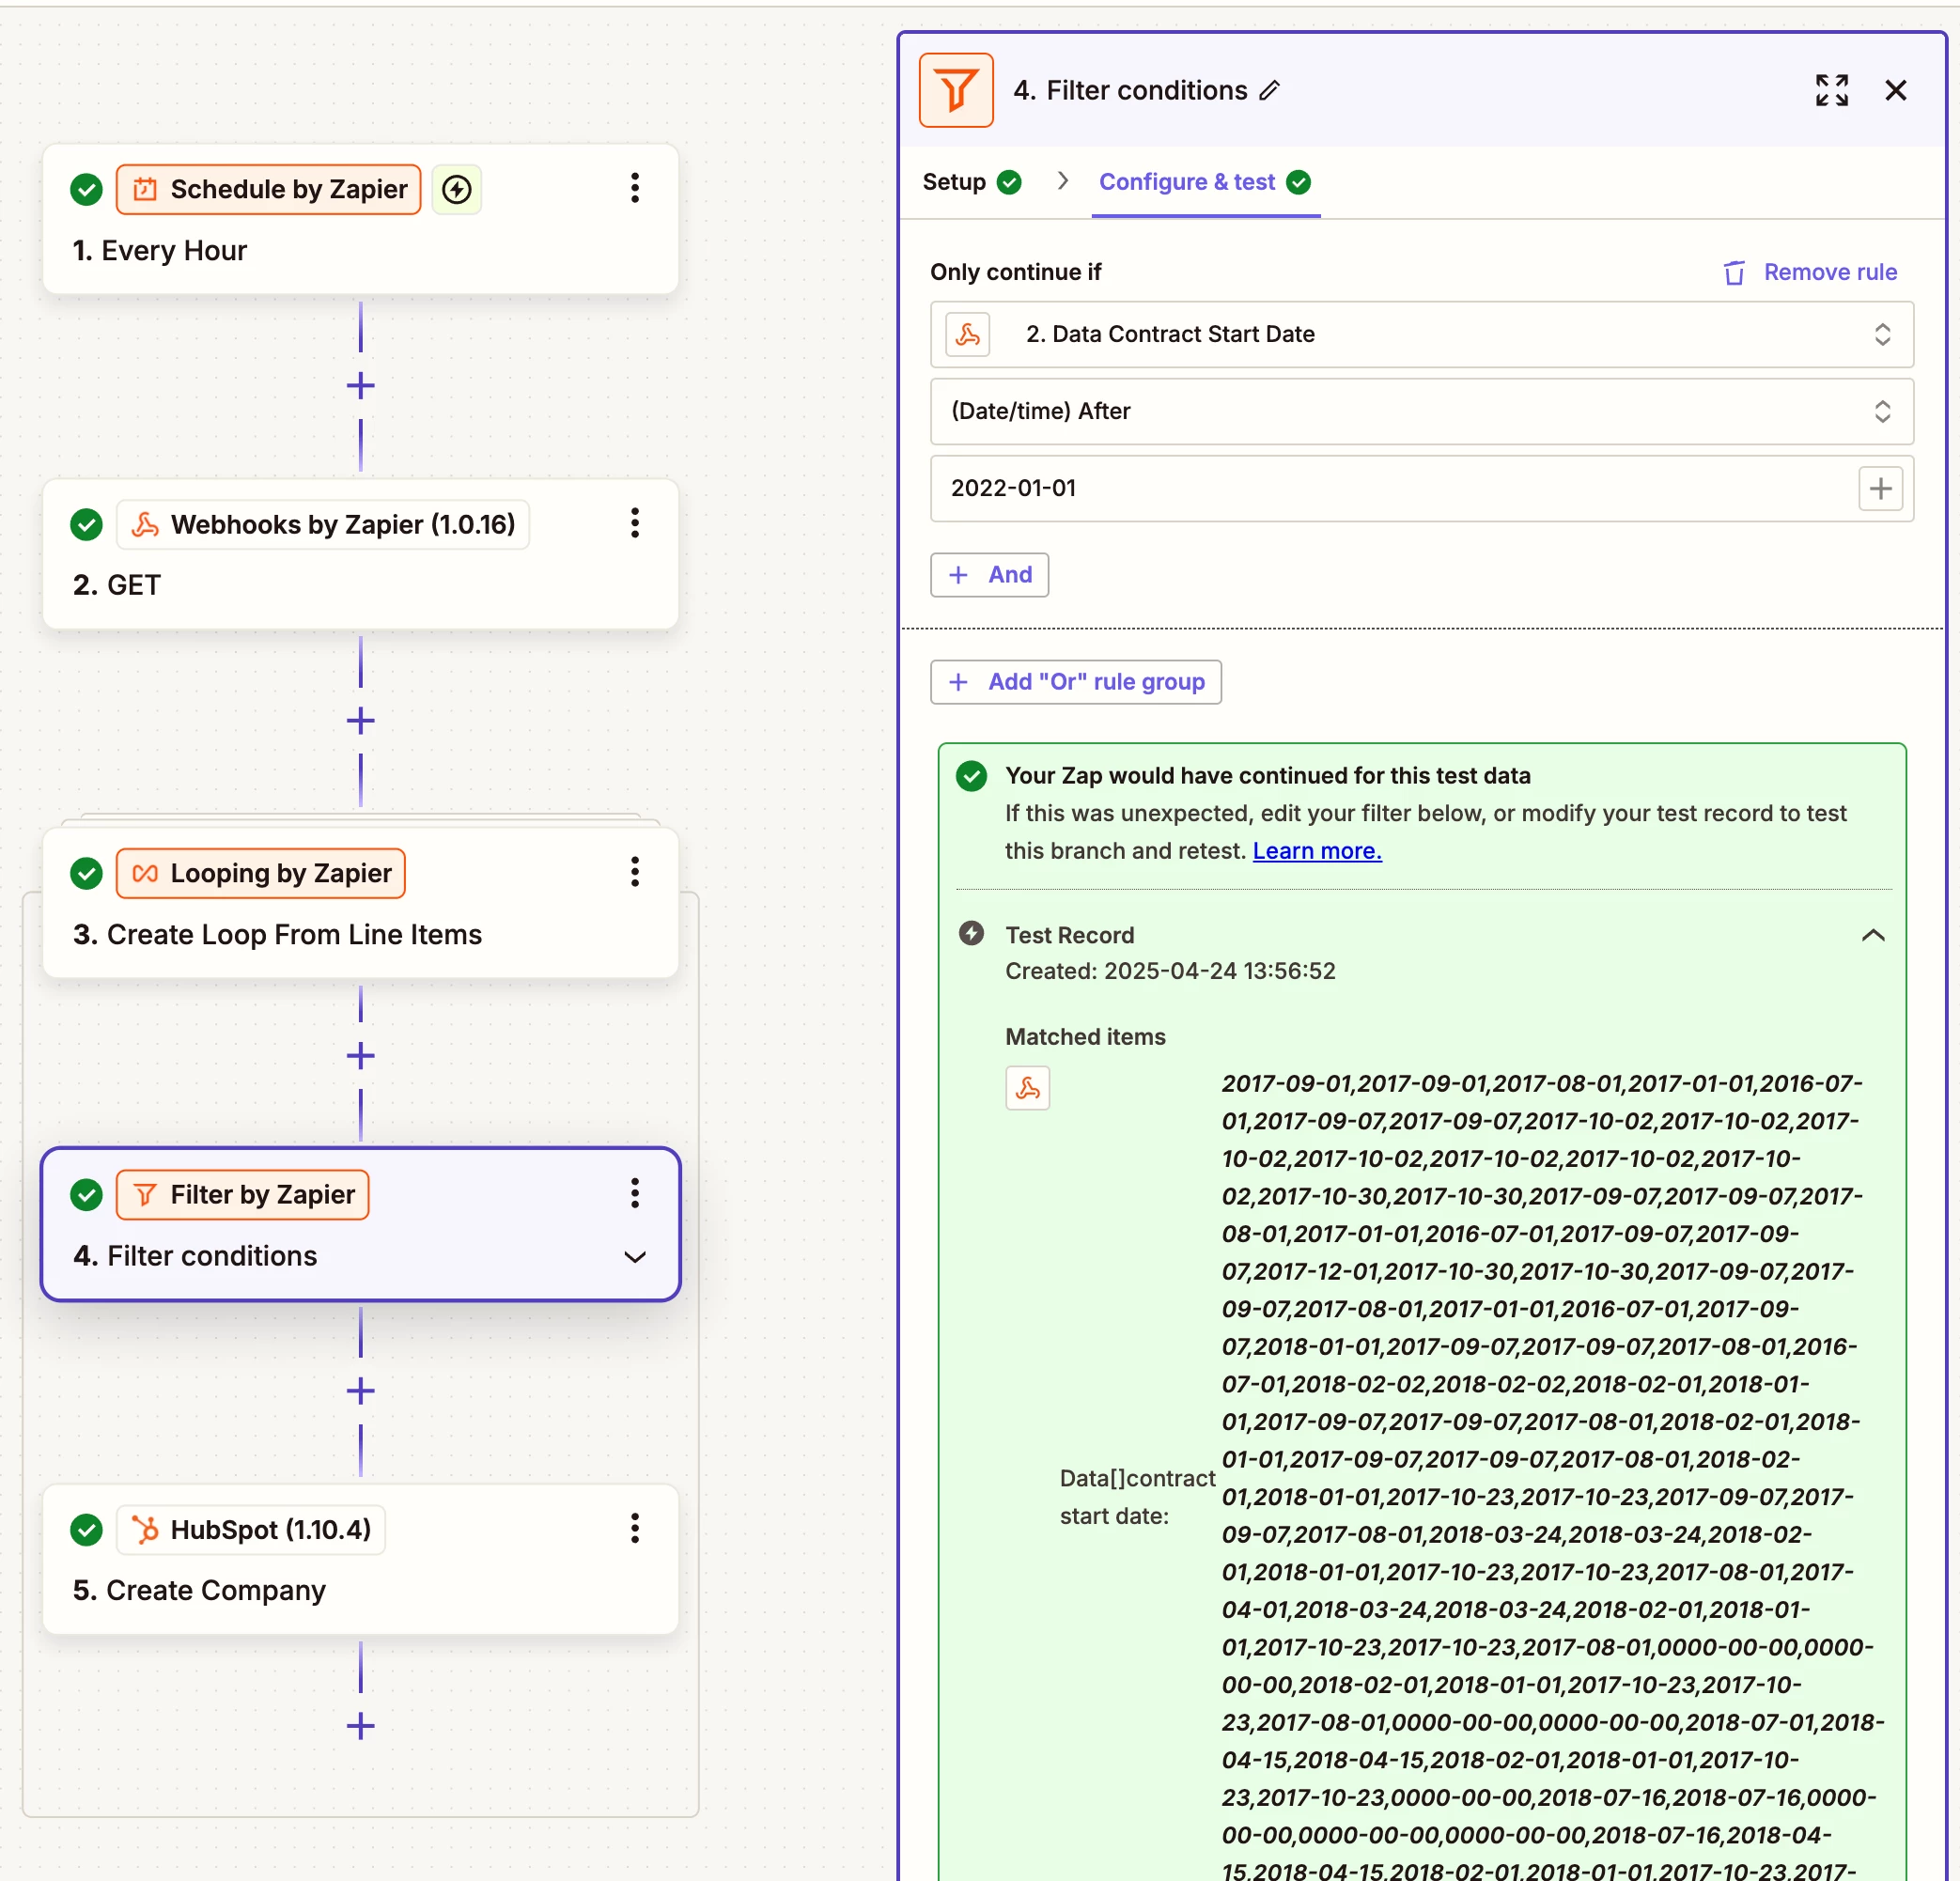Open three-dot menu for Looping by Zapier step
The image size is (1960, 1881).
(634, 872)
